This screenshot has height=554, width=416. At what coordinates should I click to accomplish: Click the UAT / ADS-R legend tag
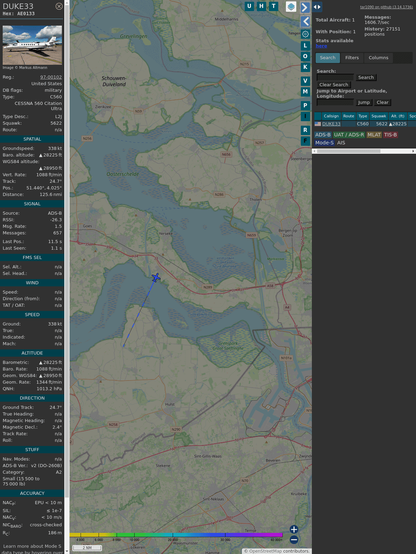(349, 135)
